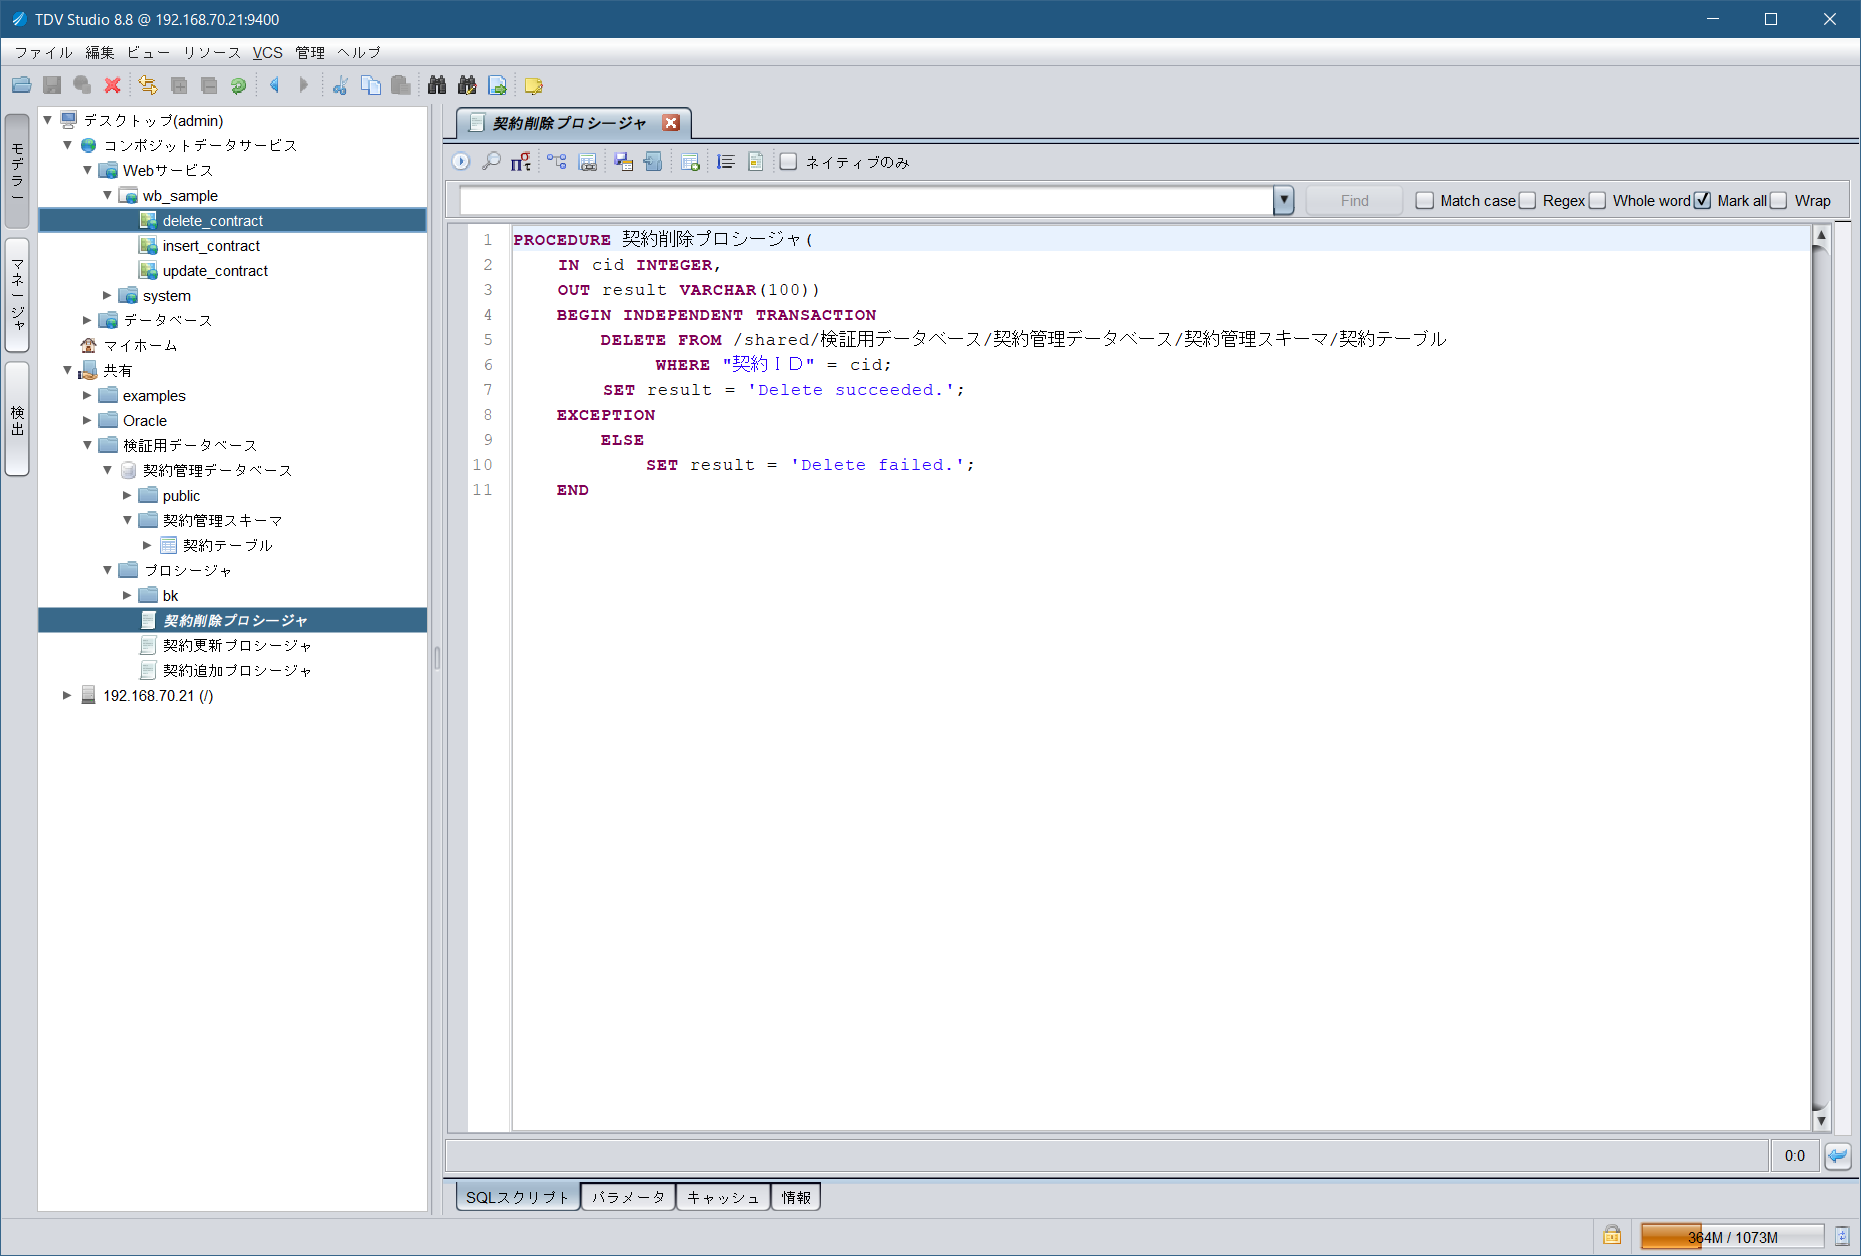Expand the Oracle folder node
The height and width of the screenshot is (1256, 1861).
click(x=87, y=420)
